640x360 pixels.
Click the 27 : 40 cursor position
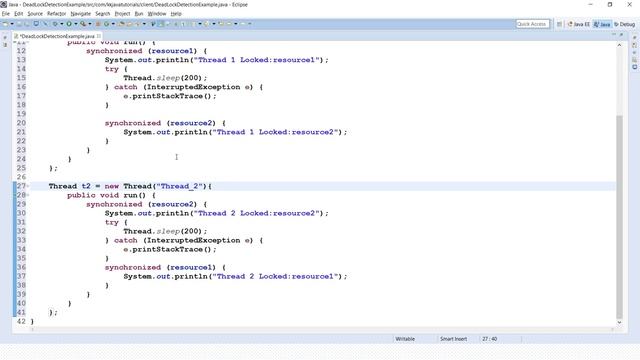pyautogui.click(x=489, y=339)
